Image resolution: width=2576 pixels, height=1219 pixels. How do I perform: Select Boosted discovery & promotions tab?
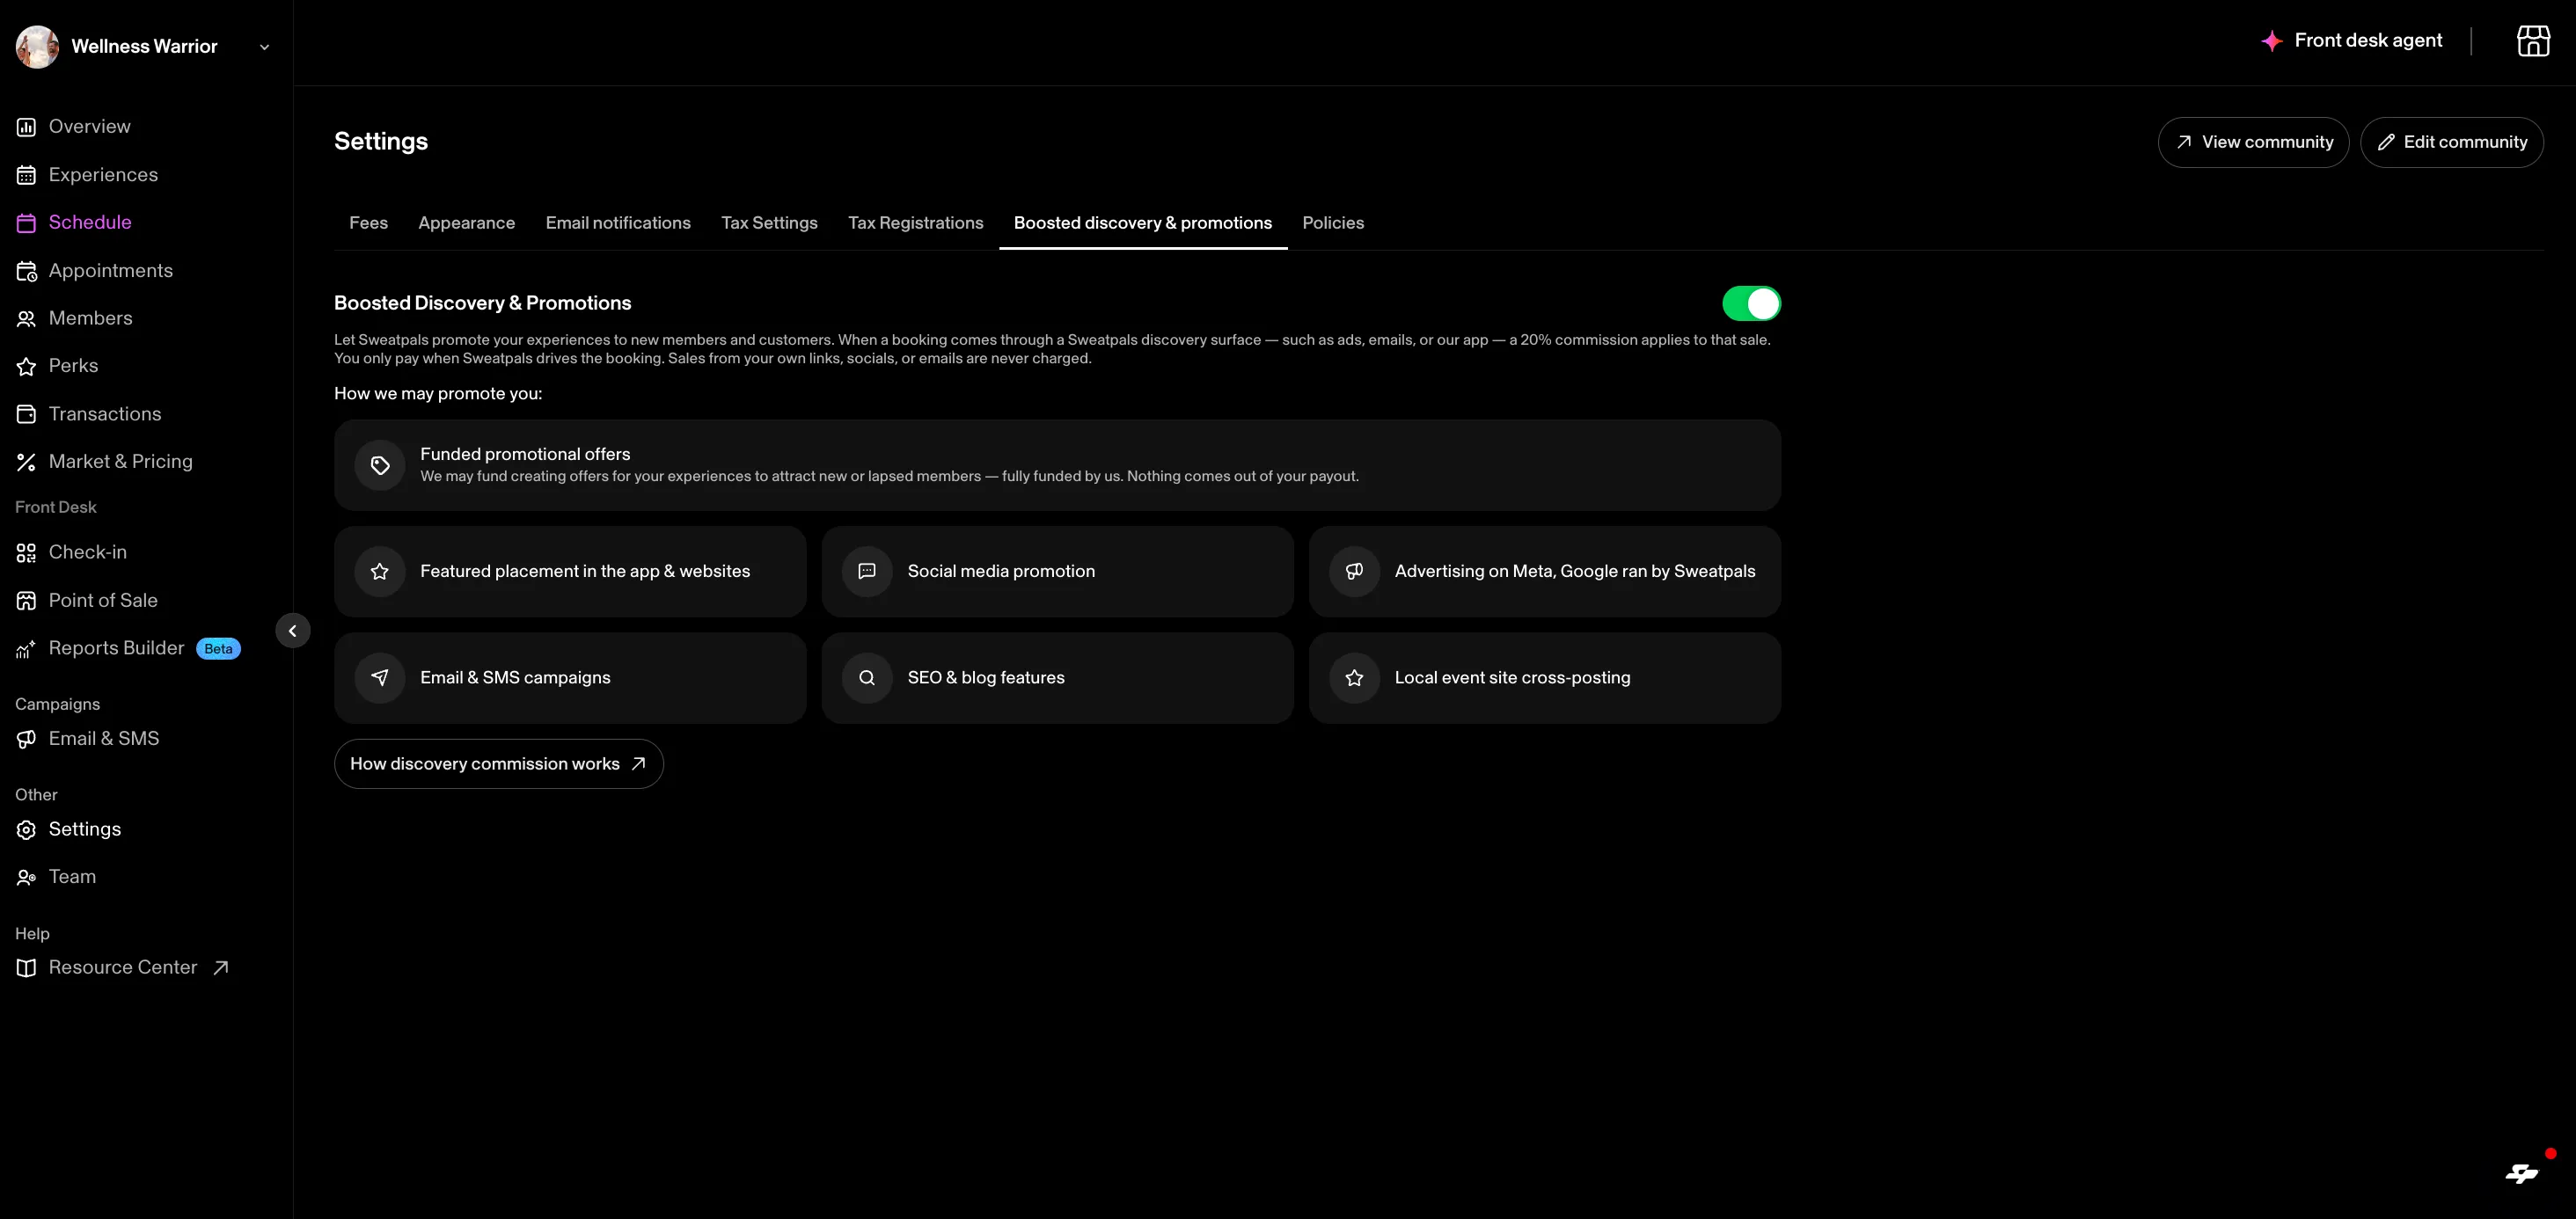point(1142,223)
